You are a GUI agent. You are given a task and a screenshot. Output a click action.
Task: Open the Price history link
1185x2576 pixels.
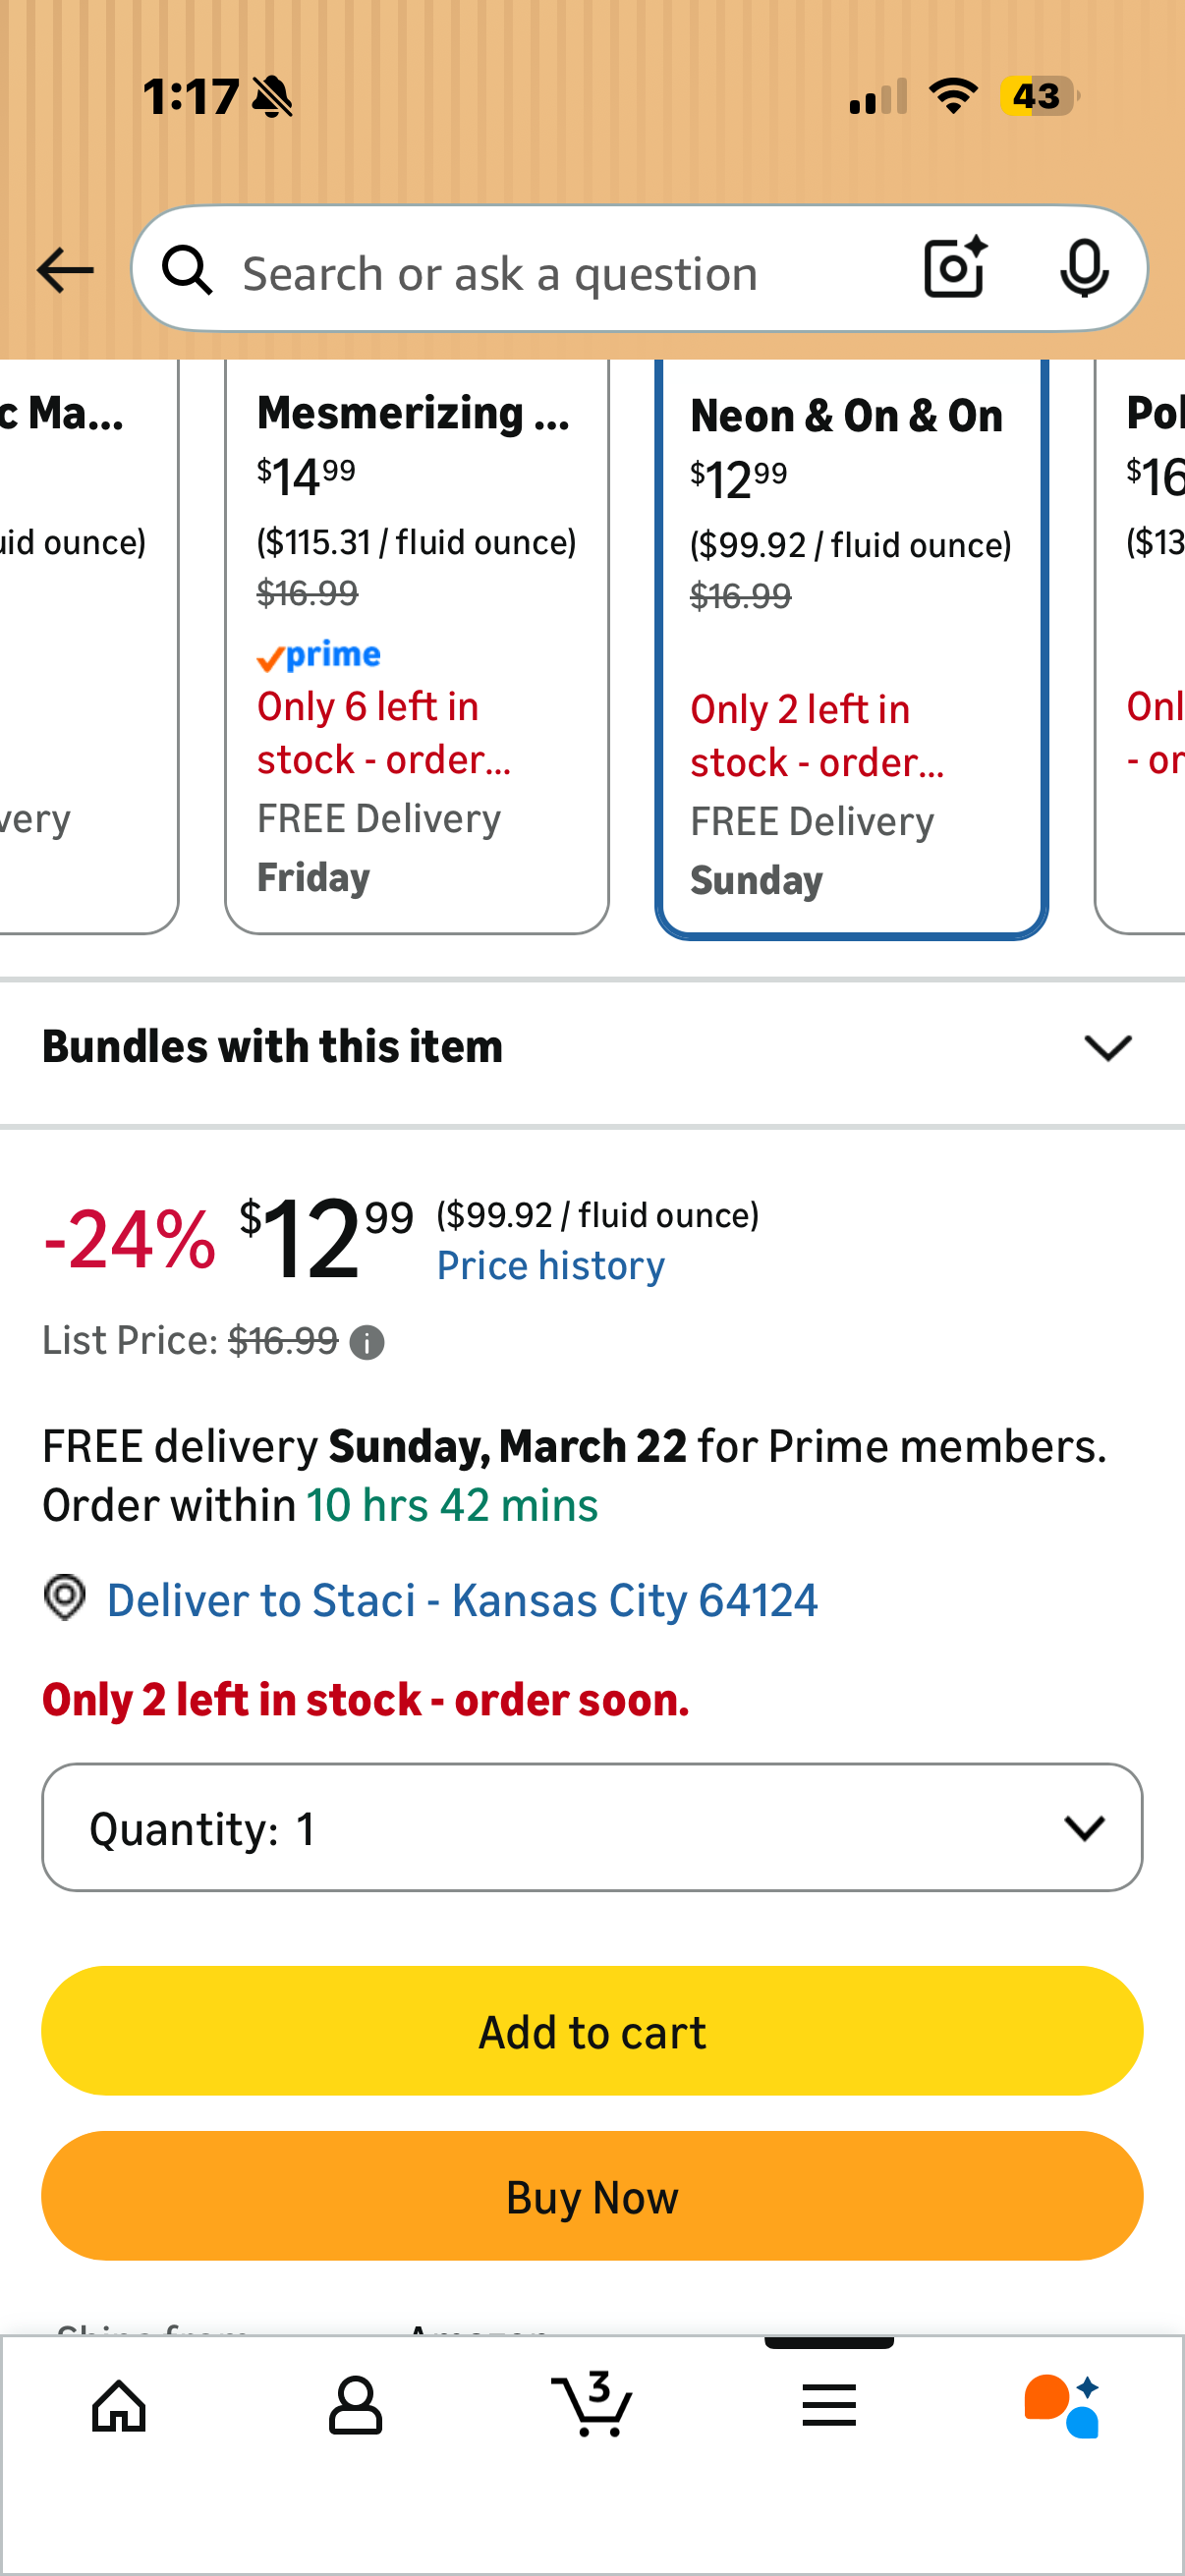coord(551,1266)
